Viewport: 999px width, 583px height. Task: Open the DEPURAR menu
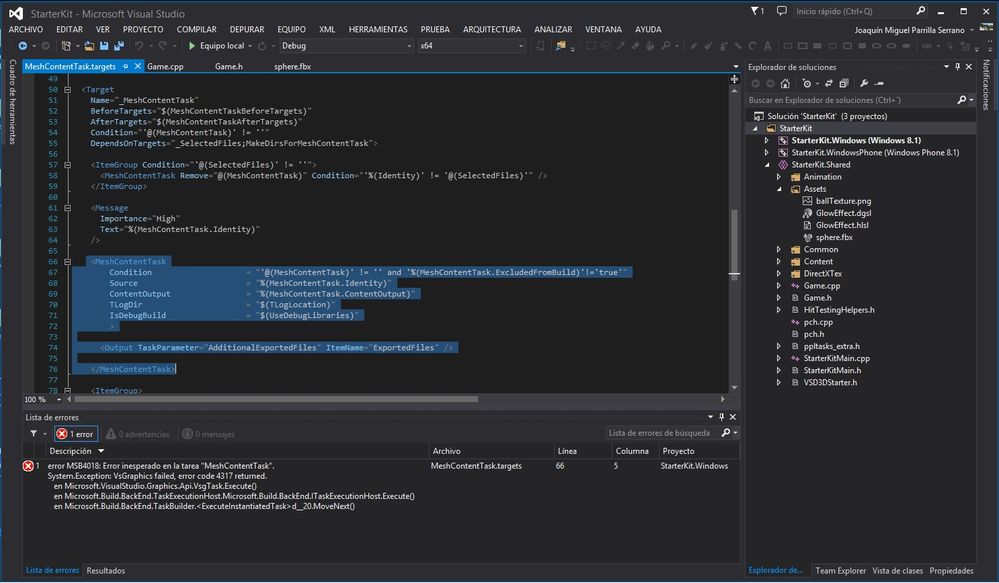tap(247, 29)
